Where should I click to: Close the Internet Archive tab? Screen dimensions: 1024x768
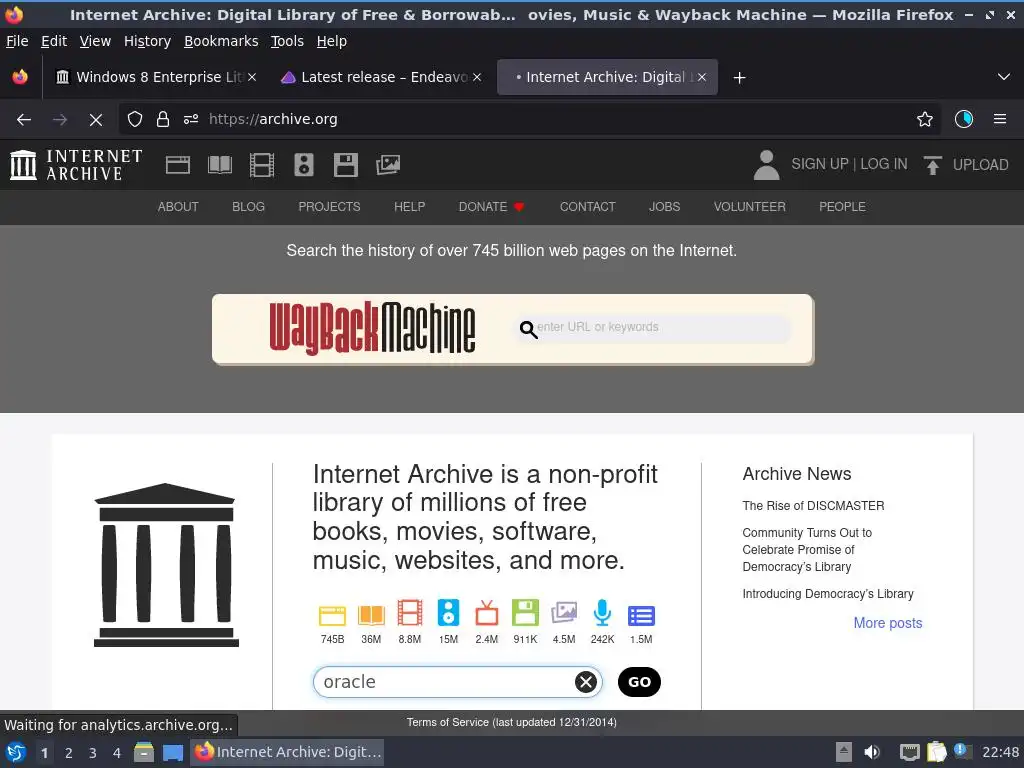[701, 77]
